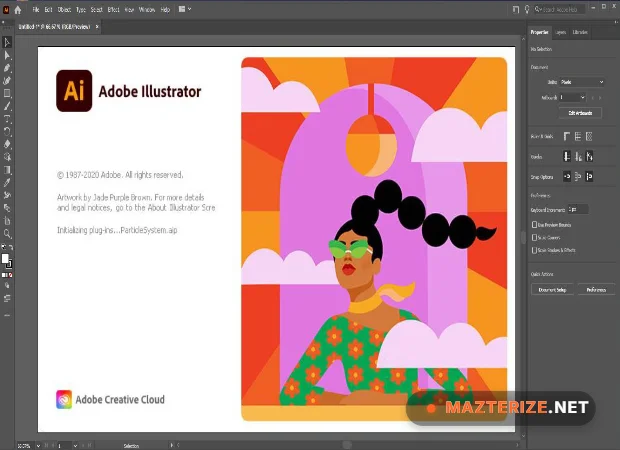Click the Document Setup button

[552, 290]
